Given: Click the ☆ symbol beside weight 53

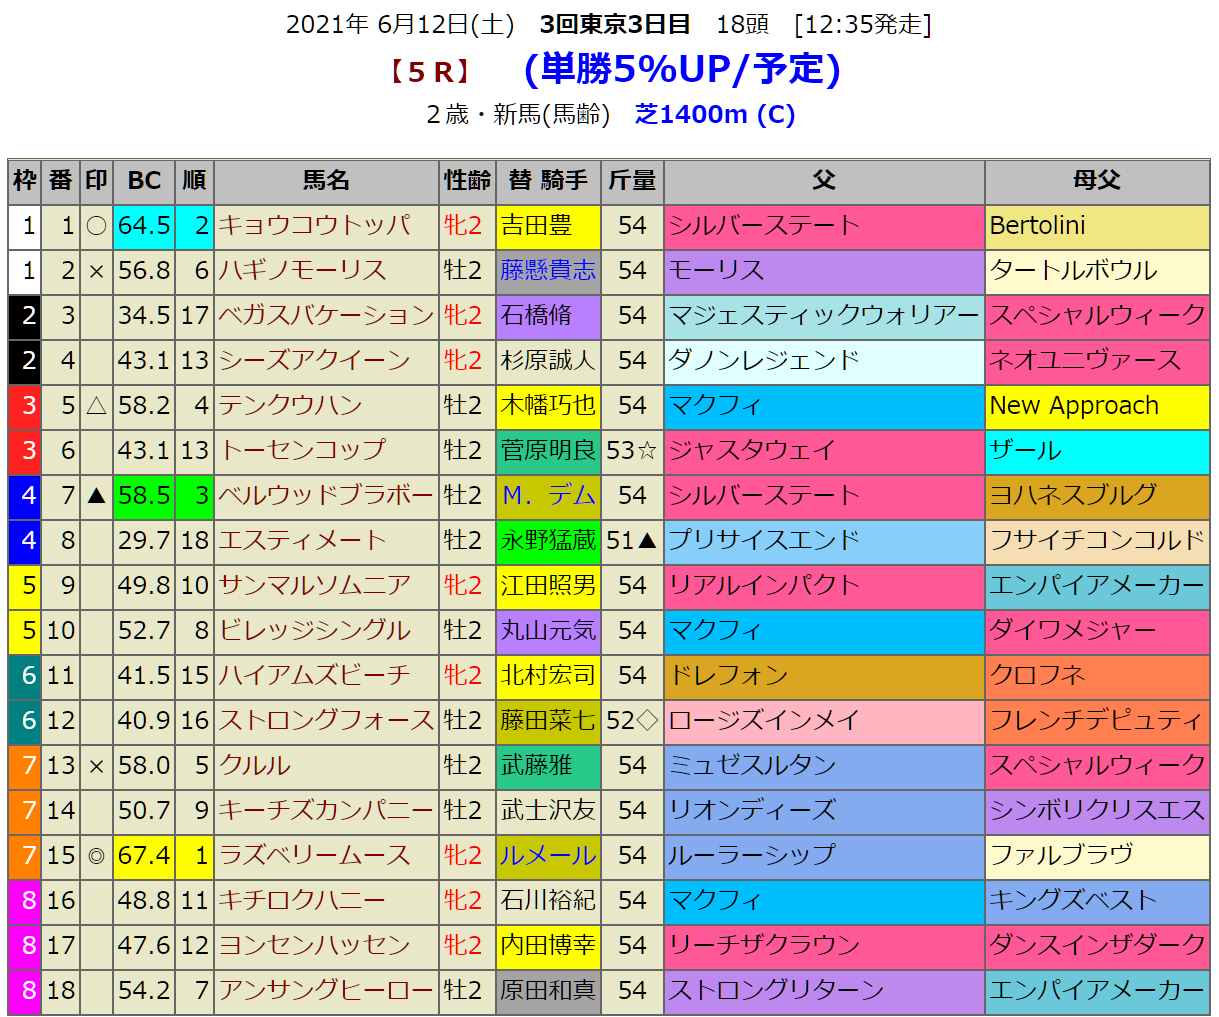Looking at the screenshot, I should (x=647, y=451).
